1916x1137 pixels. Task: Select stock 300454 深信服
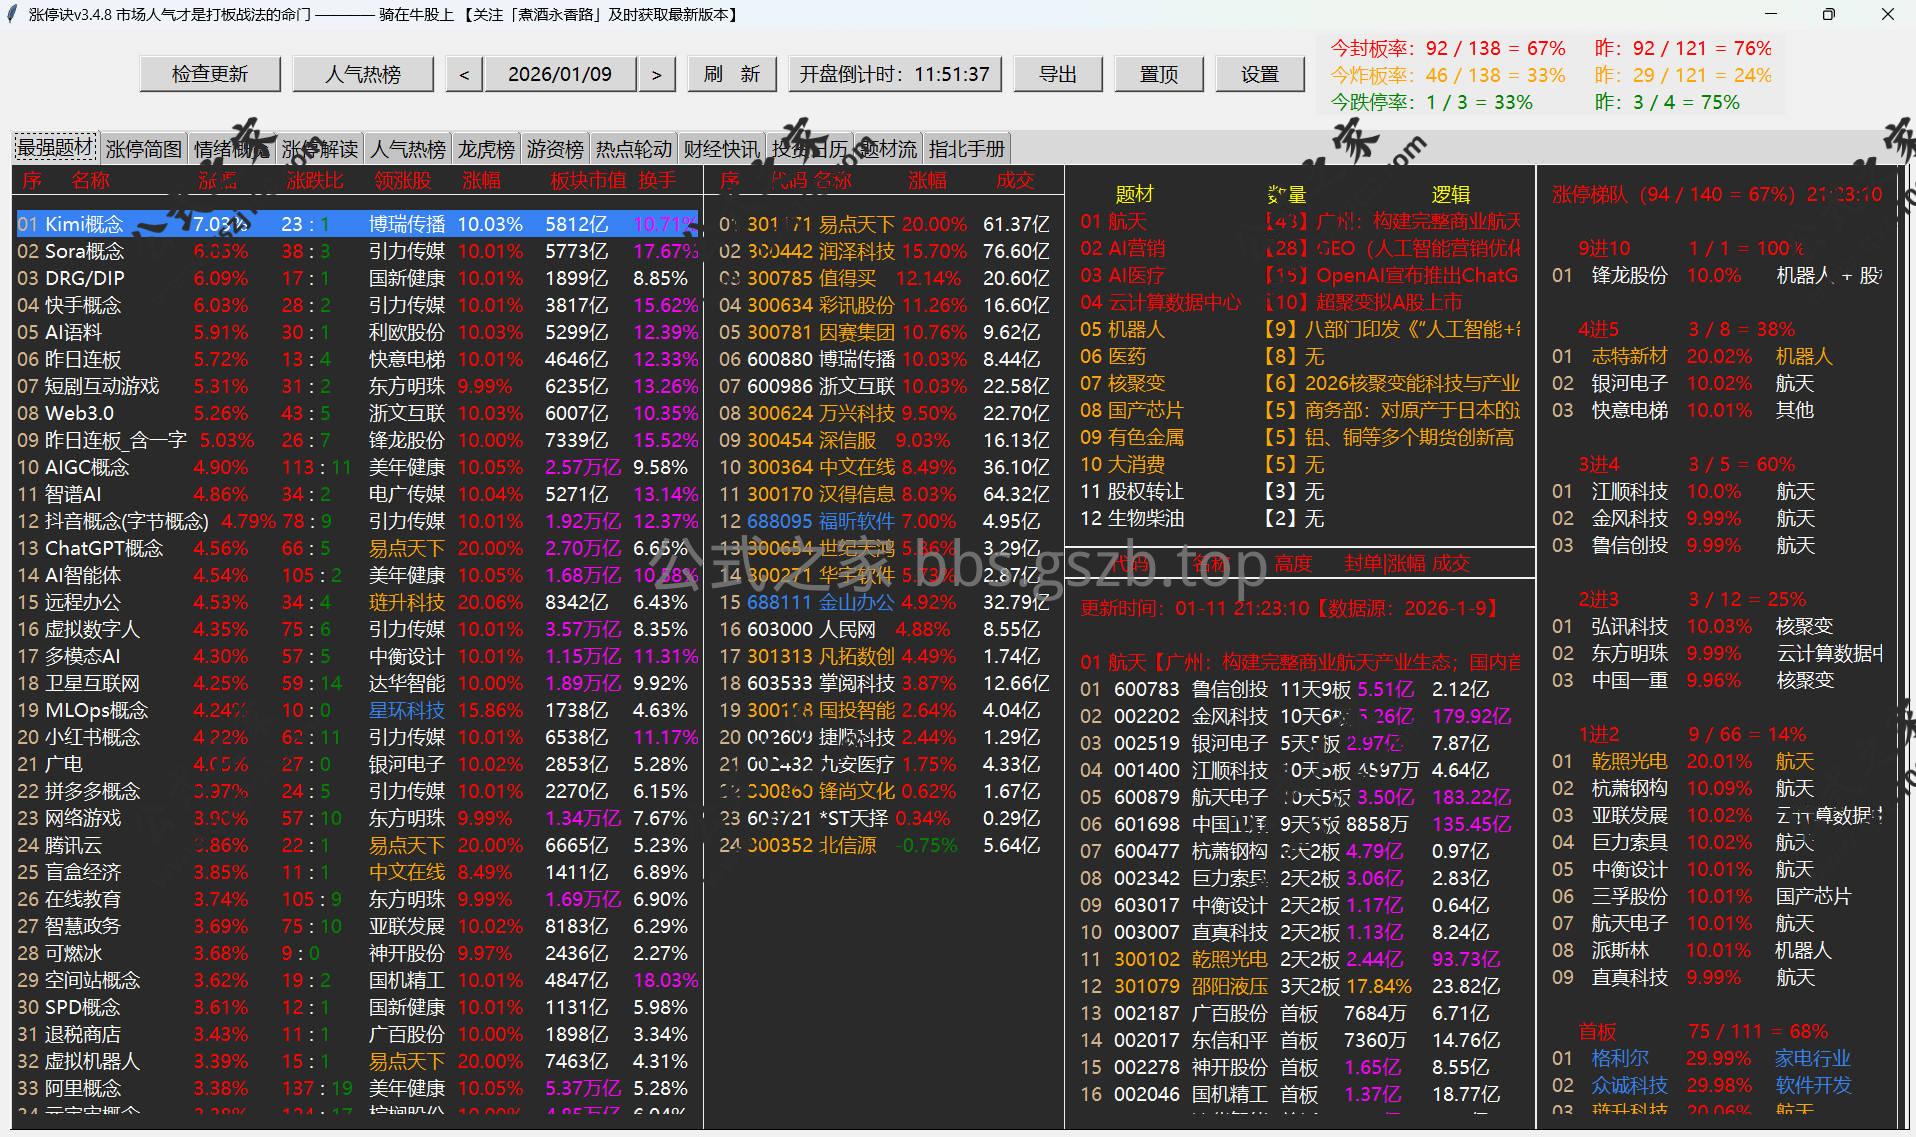coord(885,440)
